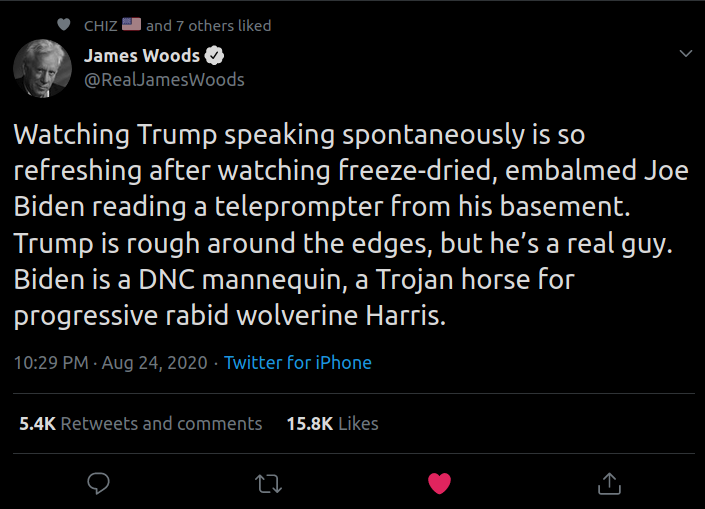View the 5.4K Retweets and comments
This screenshot has width=705, height=509.
pyautogui.click(x=141, y=424)
